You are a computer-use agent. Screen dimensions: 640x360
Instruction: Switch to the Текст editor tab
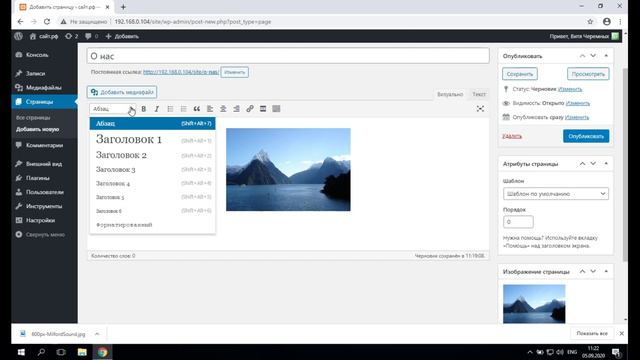click(x=479, y=94)
